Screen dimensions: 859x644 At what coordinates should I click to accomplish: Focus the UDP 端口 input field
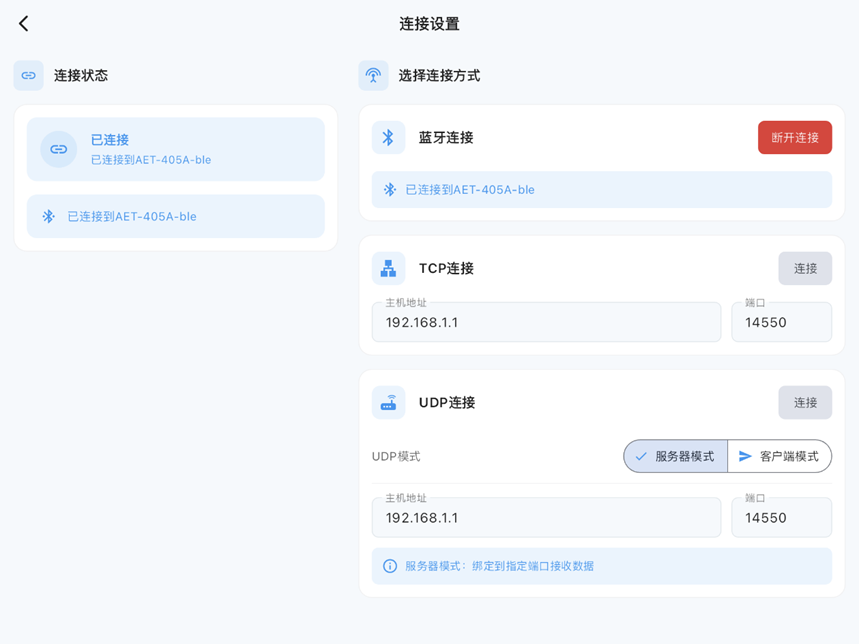(x=781, y=518)
